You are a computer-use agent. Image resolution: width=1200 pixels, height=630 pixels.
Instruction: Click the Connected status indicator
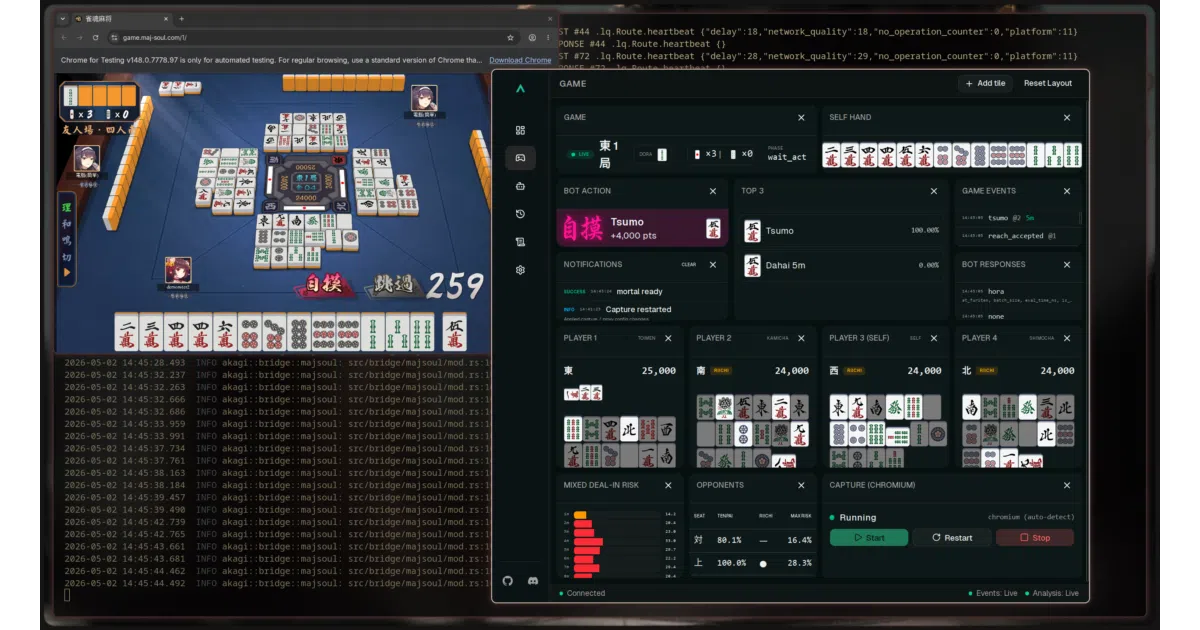click(583, 593)
